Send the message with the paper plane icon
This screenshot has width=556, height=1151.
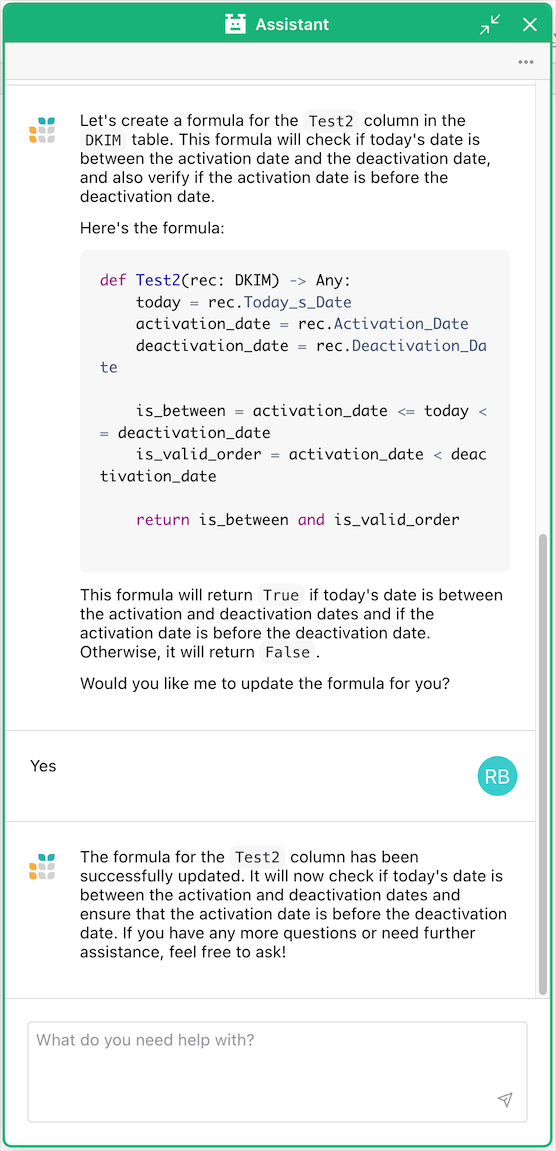click(x=505, y=1099)
